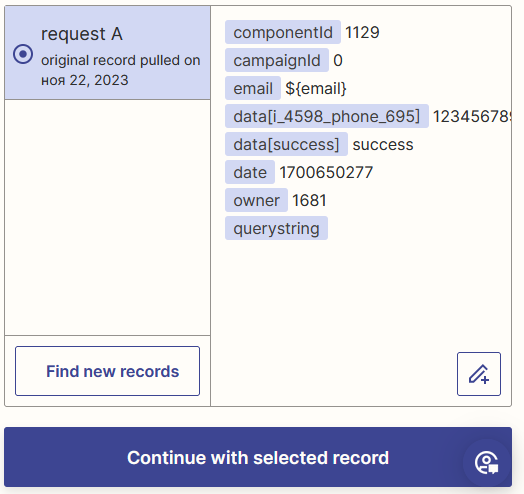Viewport: 524px width, 494px height.
Task: Click Find new records button
Action: (x=107, y=371)
